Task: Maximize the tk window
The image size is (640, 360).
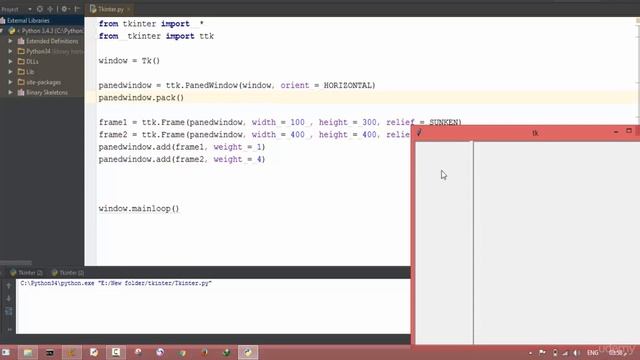Action: [x=629, y=131]
